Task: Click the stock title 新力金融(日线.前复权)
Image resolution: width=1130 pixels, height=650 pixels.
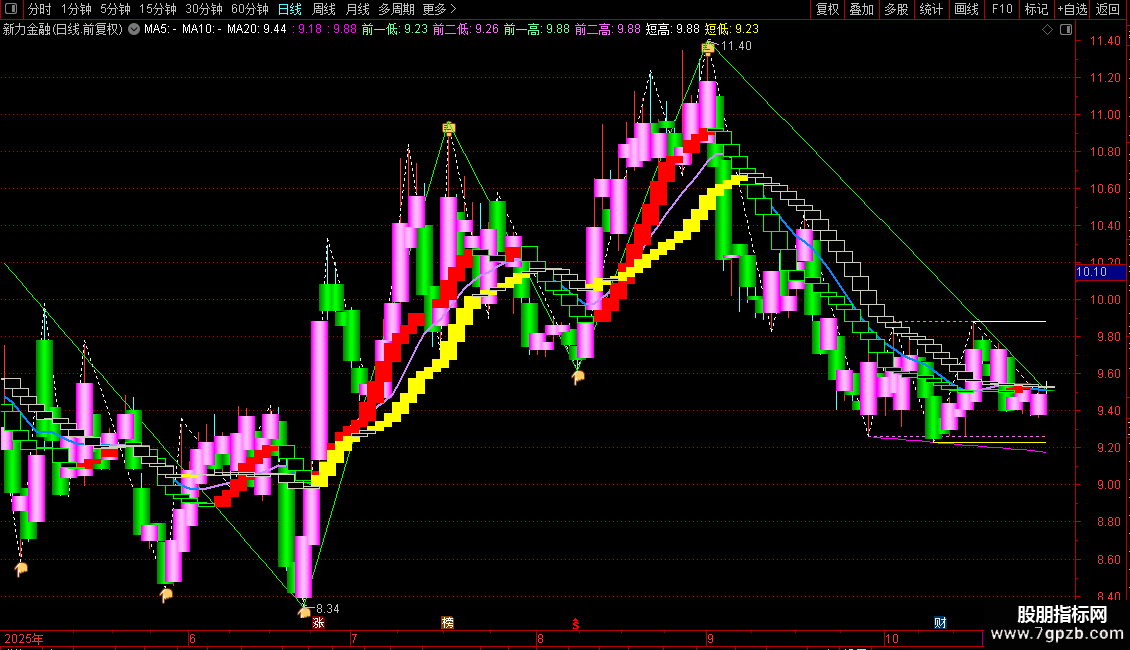Action: pyautogui.click(x=63, y=29)
